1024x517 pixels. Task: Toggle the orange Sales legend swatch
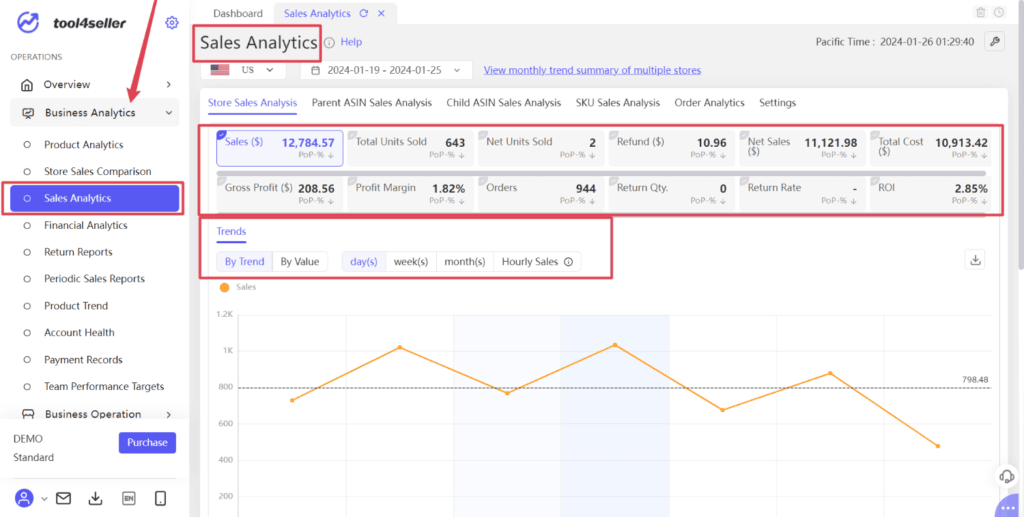coord(225,287)
